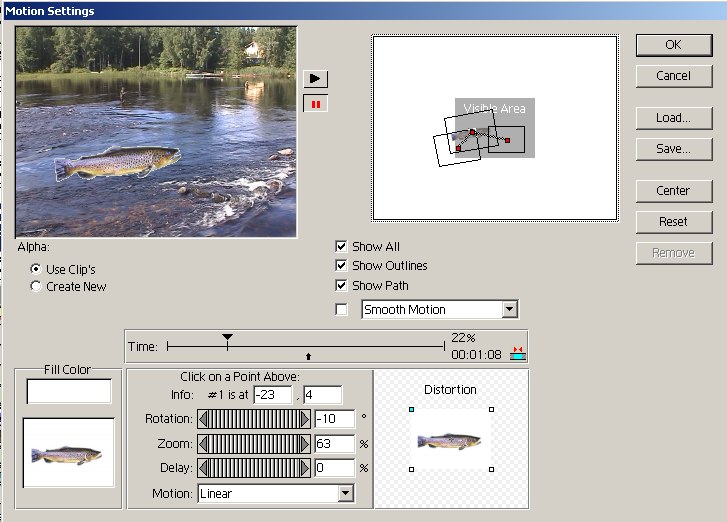Click the OK button
The height and width of the screenshot is (522, 727).
674,45
